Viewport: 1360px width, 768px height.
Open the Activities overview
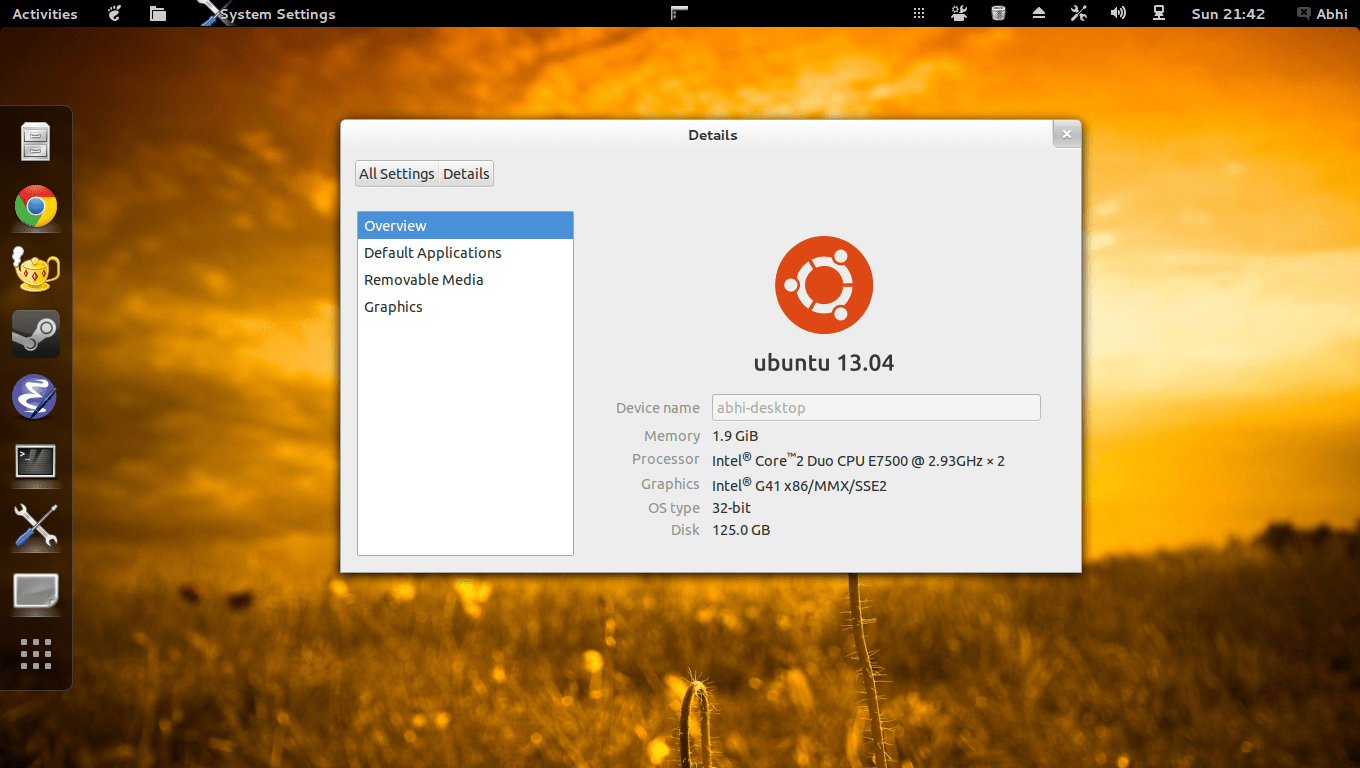pos(44,14)
